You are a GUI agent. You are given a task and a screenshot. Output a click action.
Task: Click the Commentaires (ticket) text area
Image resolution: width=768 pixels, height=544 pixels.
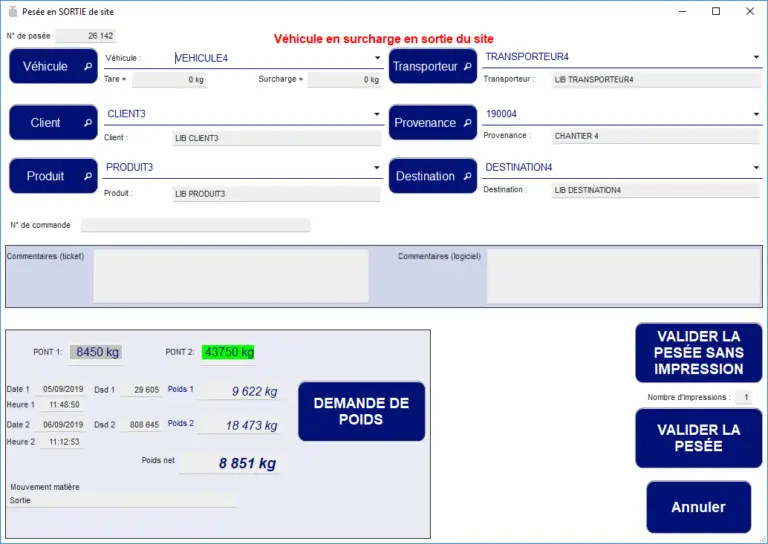(231, 276)
